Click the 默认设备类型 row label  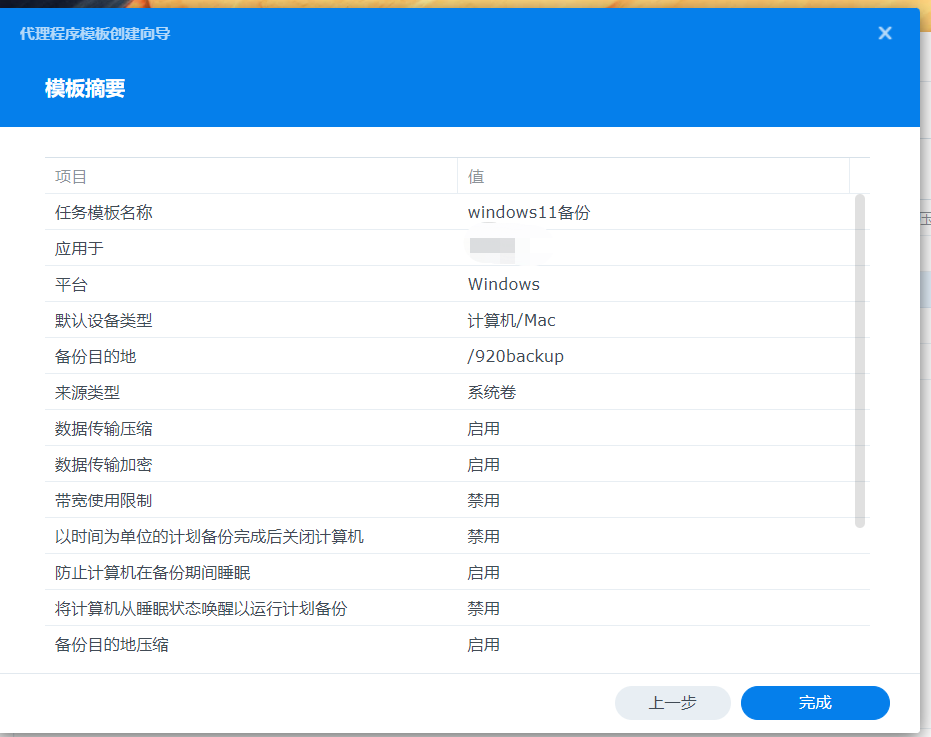click(103, 321)
